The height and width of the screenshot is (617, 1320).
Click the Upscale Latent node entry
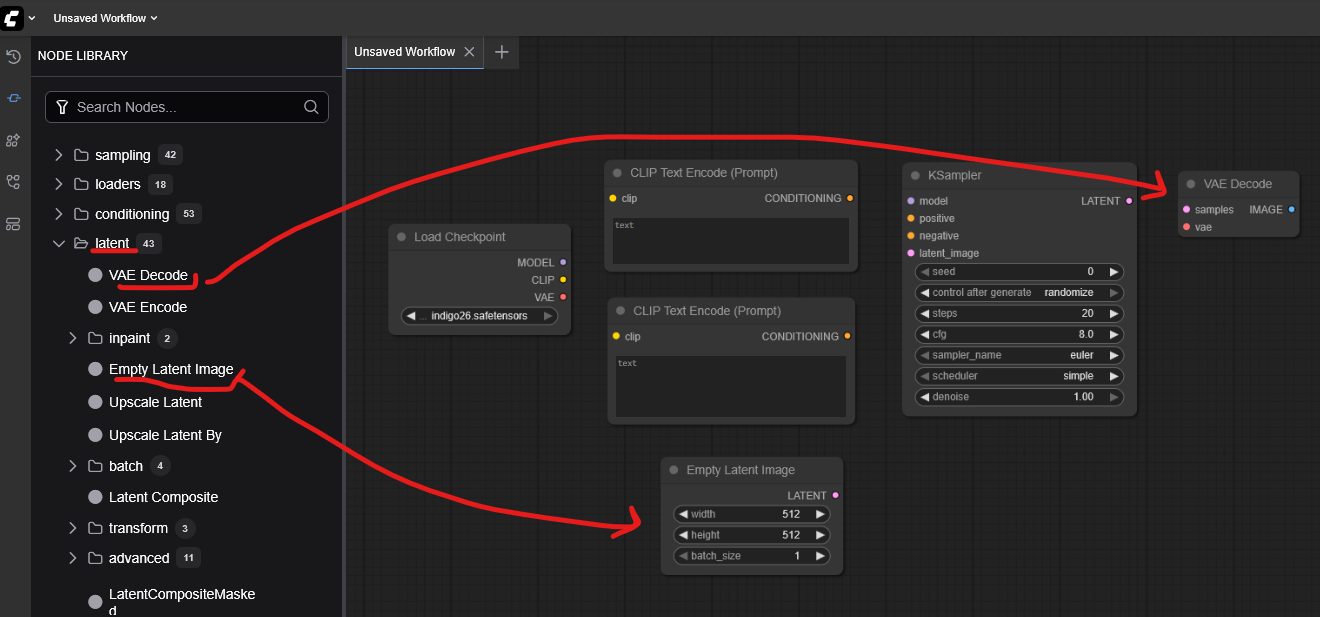(155, 402)
